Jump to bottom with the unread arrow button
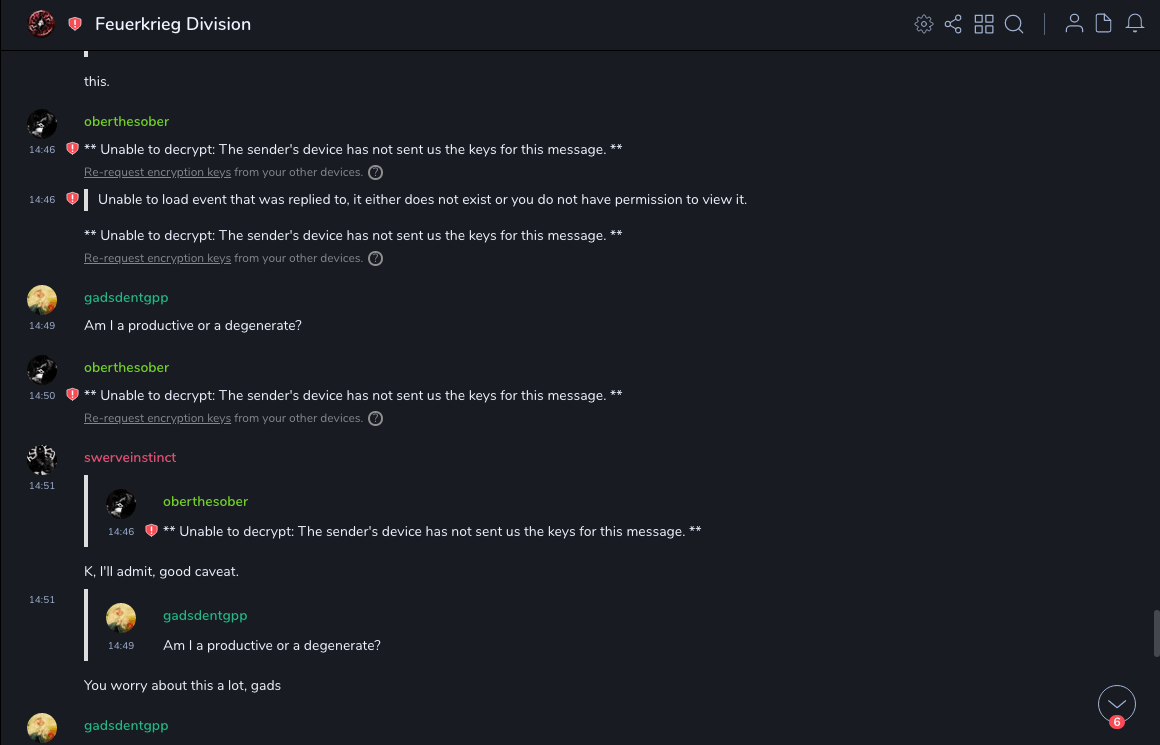 tap(1117, 705)
